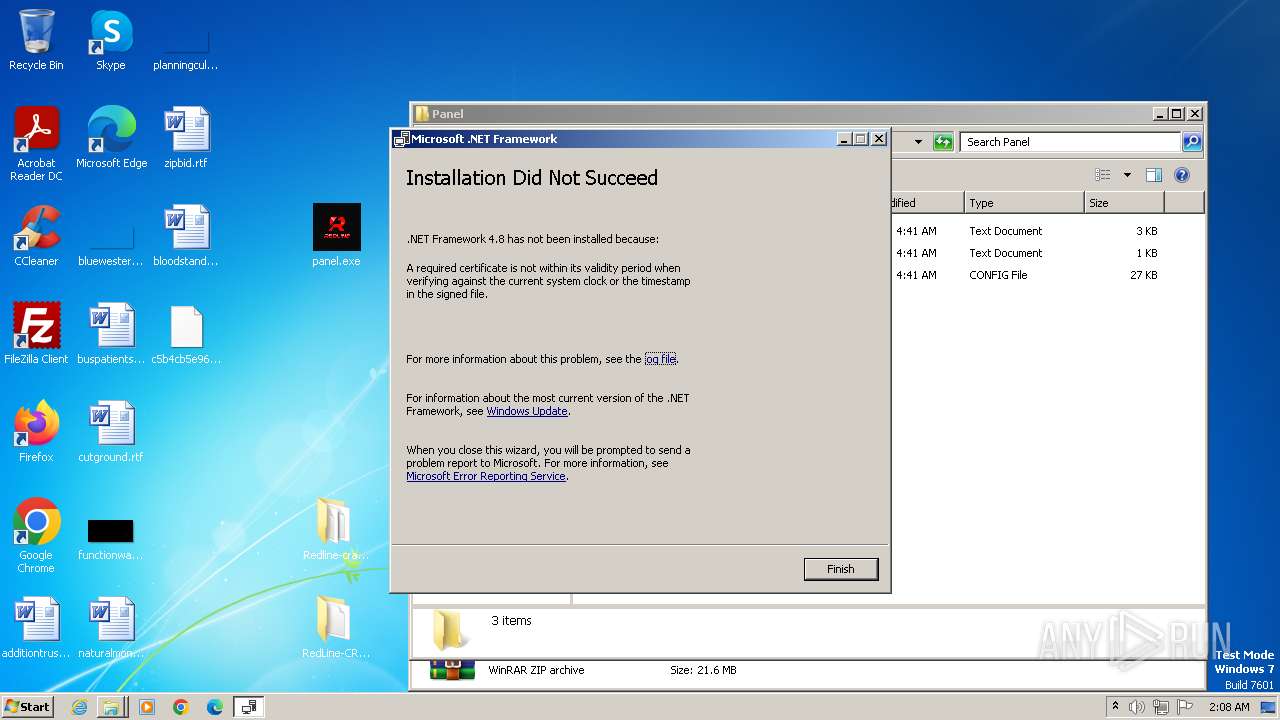Open Edge from the taskbar
This screenshot has width=1280, height=720.
(x=214, y=707)
